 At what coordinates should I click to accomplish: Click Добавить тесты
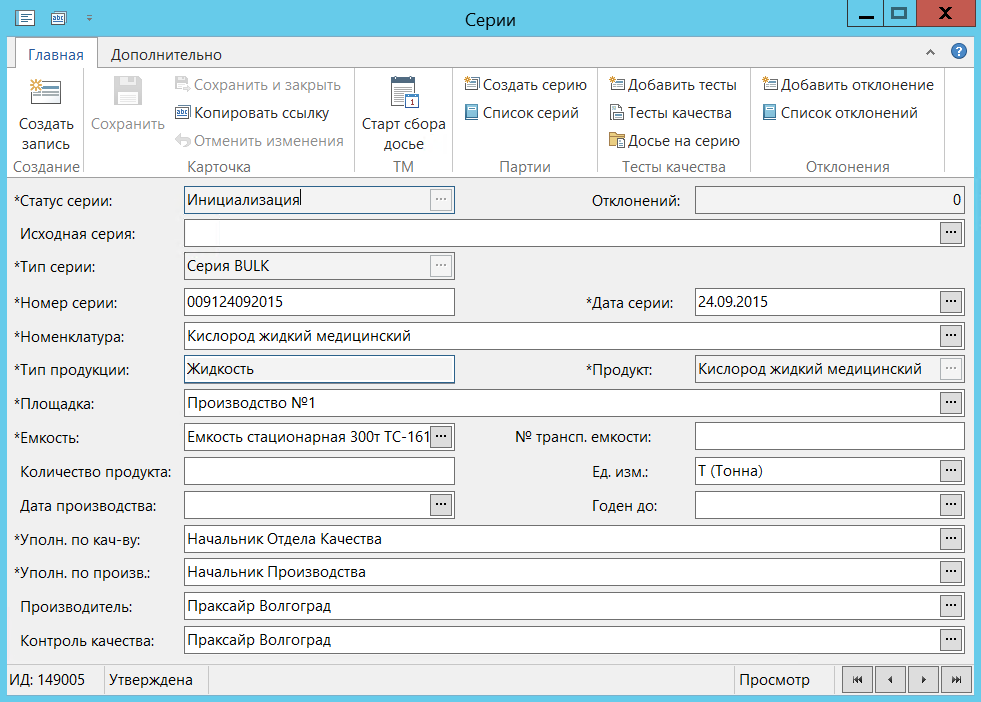coord(673,84)
